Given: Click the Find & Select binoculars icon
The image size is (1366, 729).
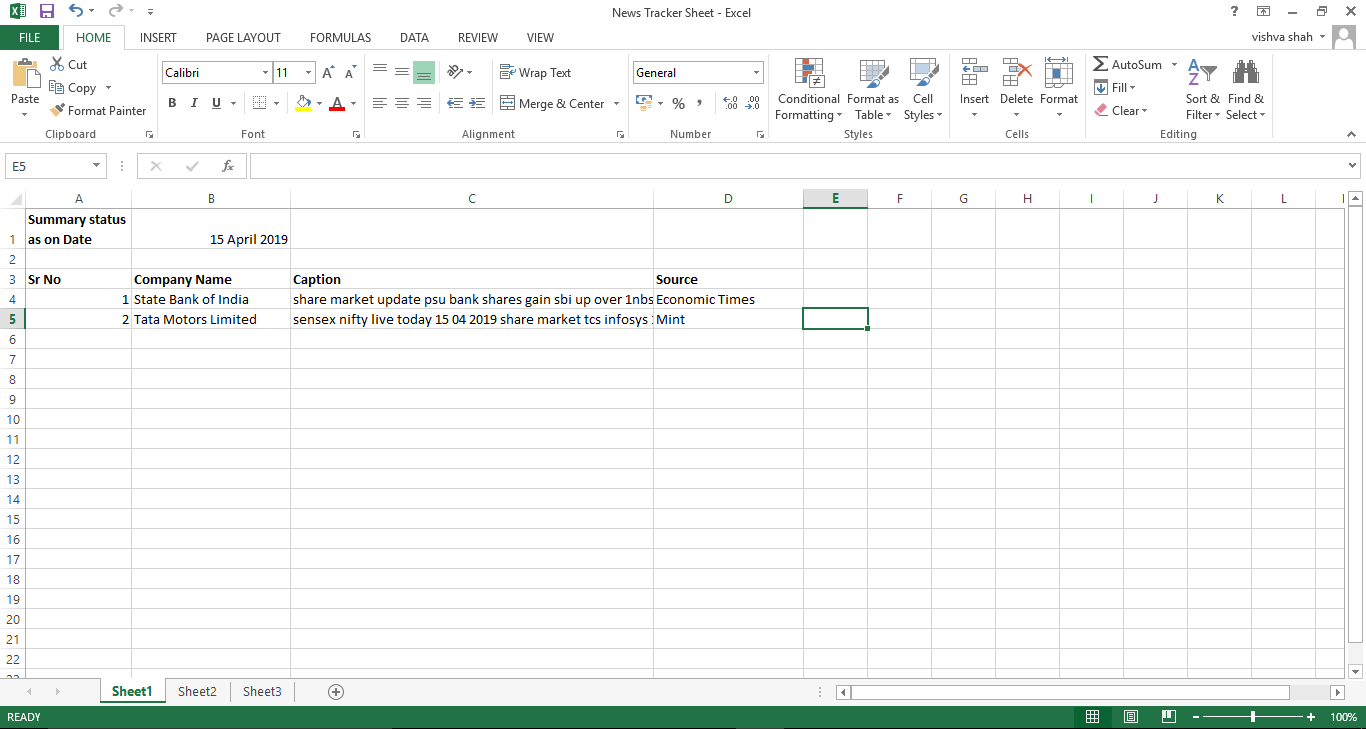Looking at the screenshot, I should click(1245, 74).
